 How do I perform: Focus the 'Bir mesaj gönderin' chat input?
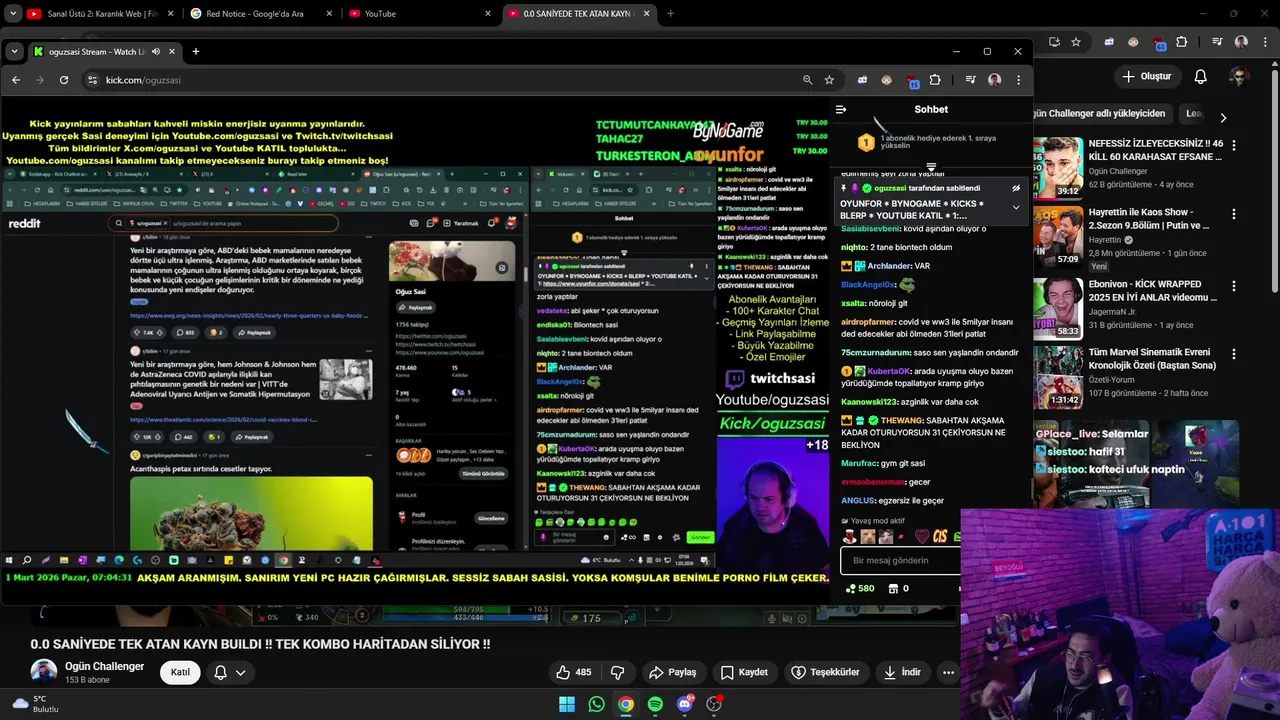pyautogui.click(x=900, y=561)
